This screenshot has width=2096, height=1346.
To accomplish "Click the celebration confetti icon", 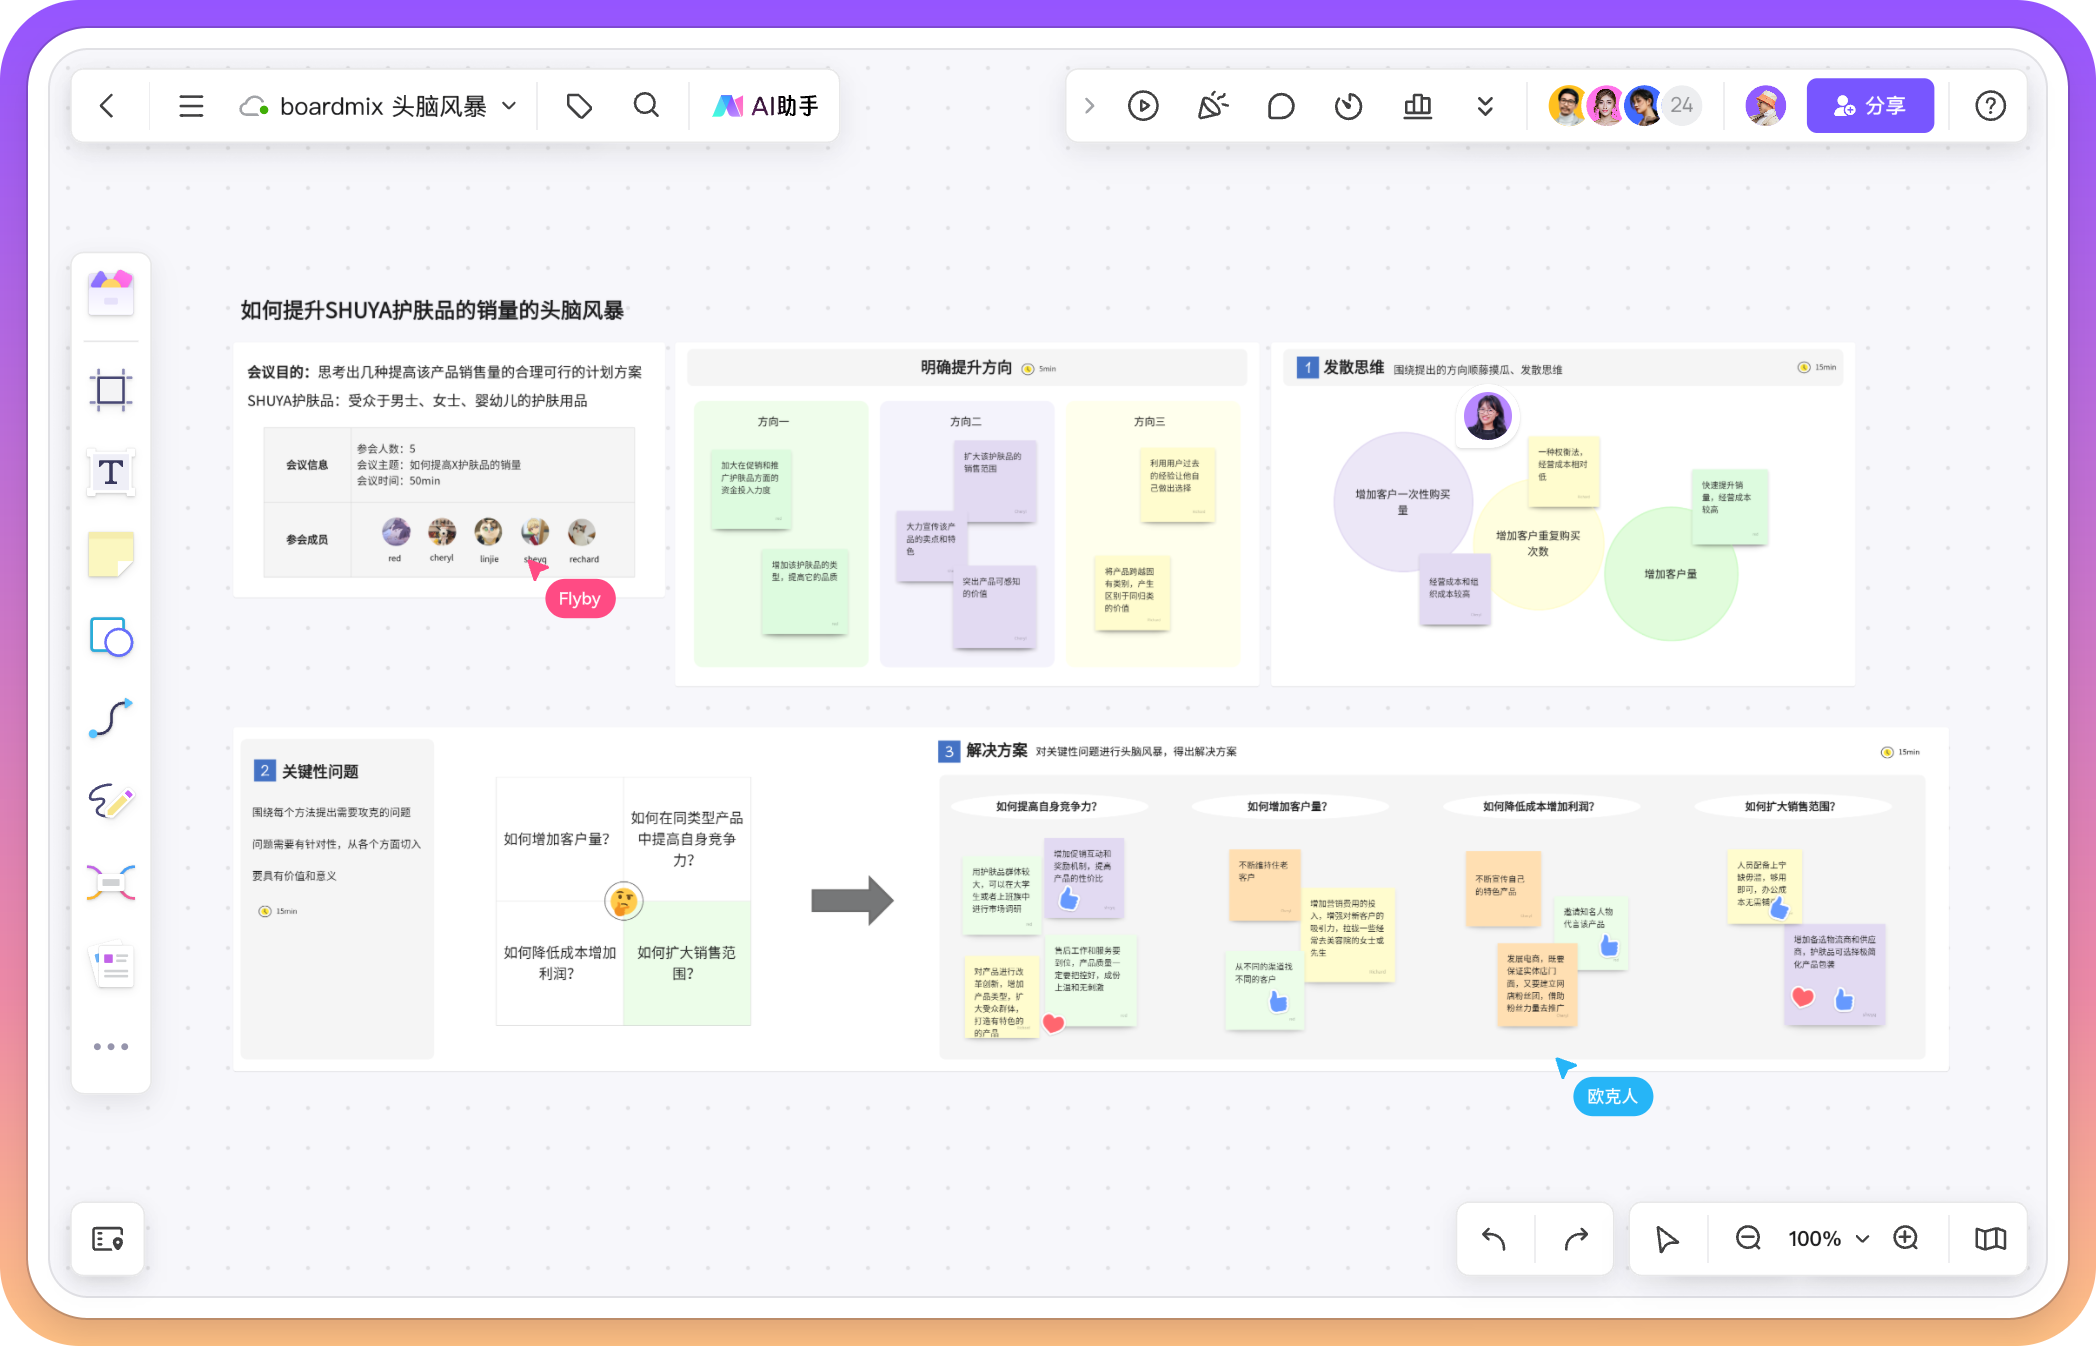I will click(1213, 105).
